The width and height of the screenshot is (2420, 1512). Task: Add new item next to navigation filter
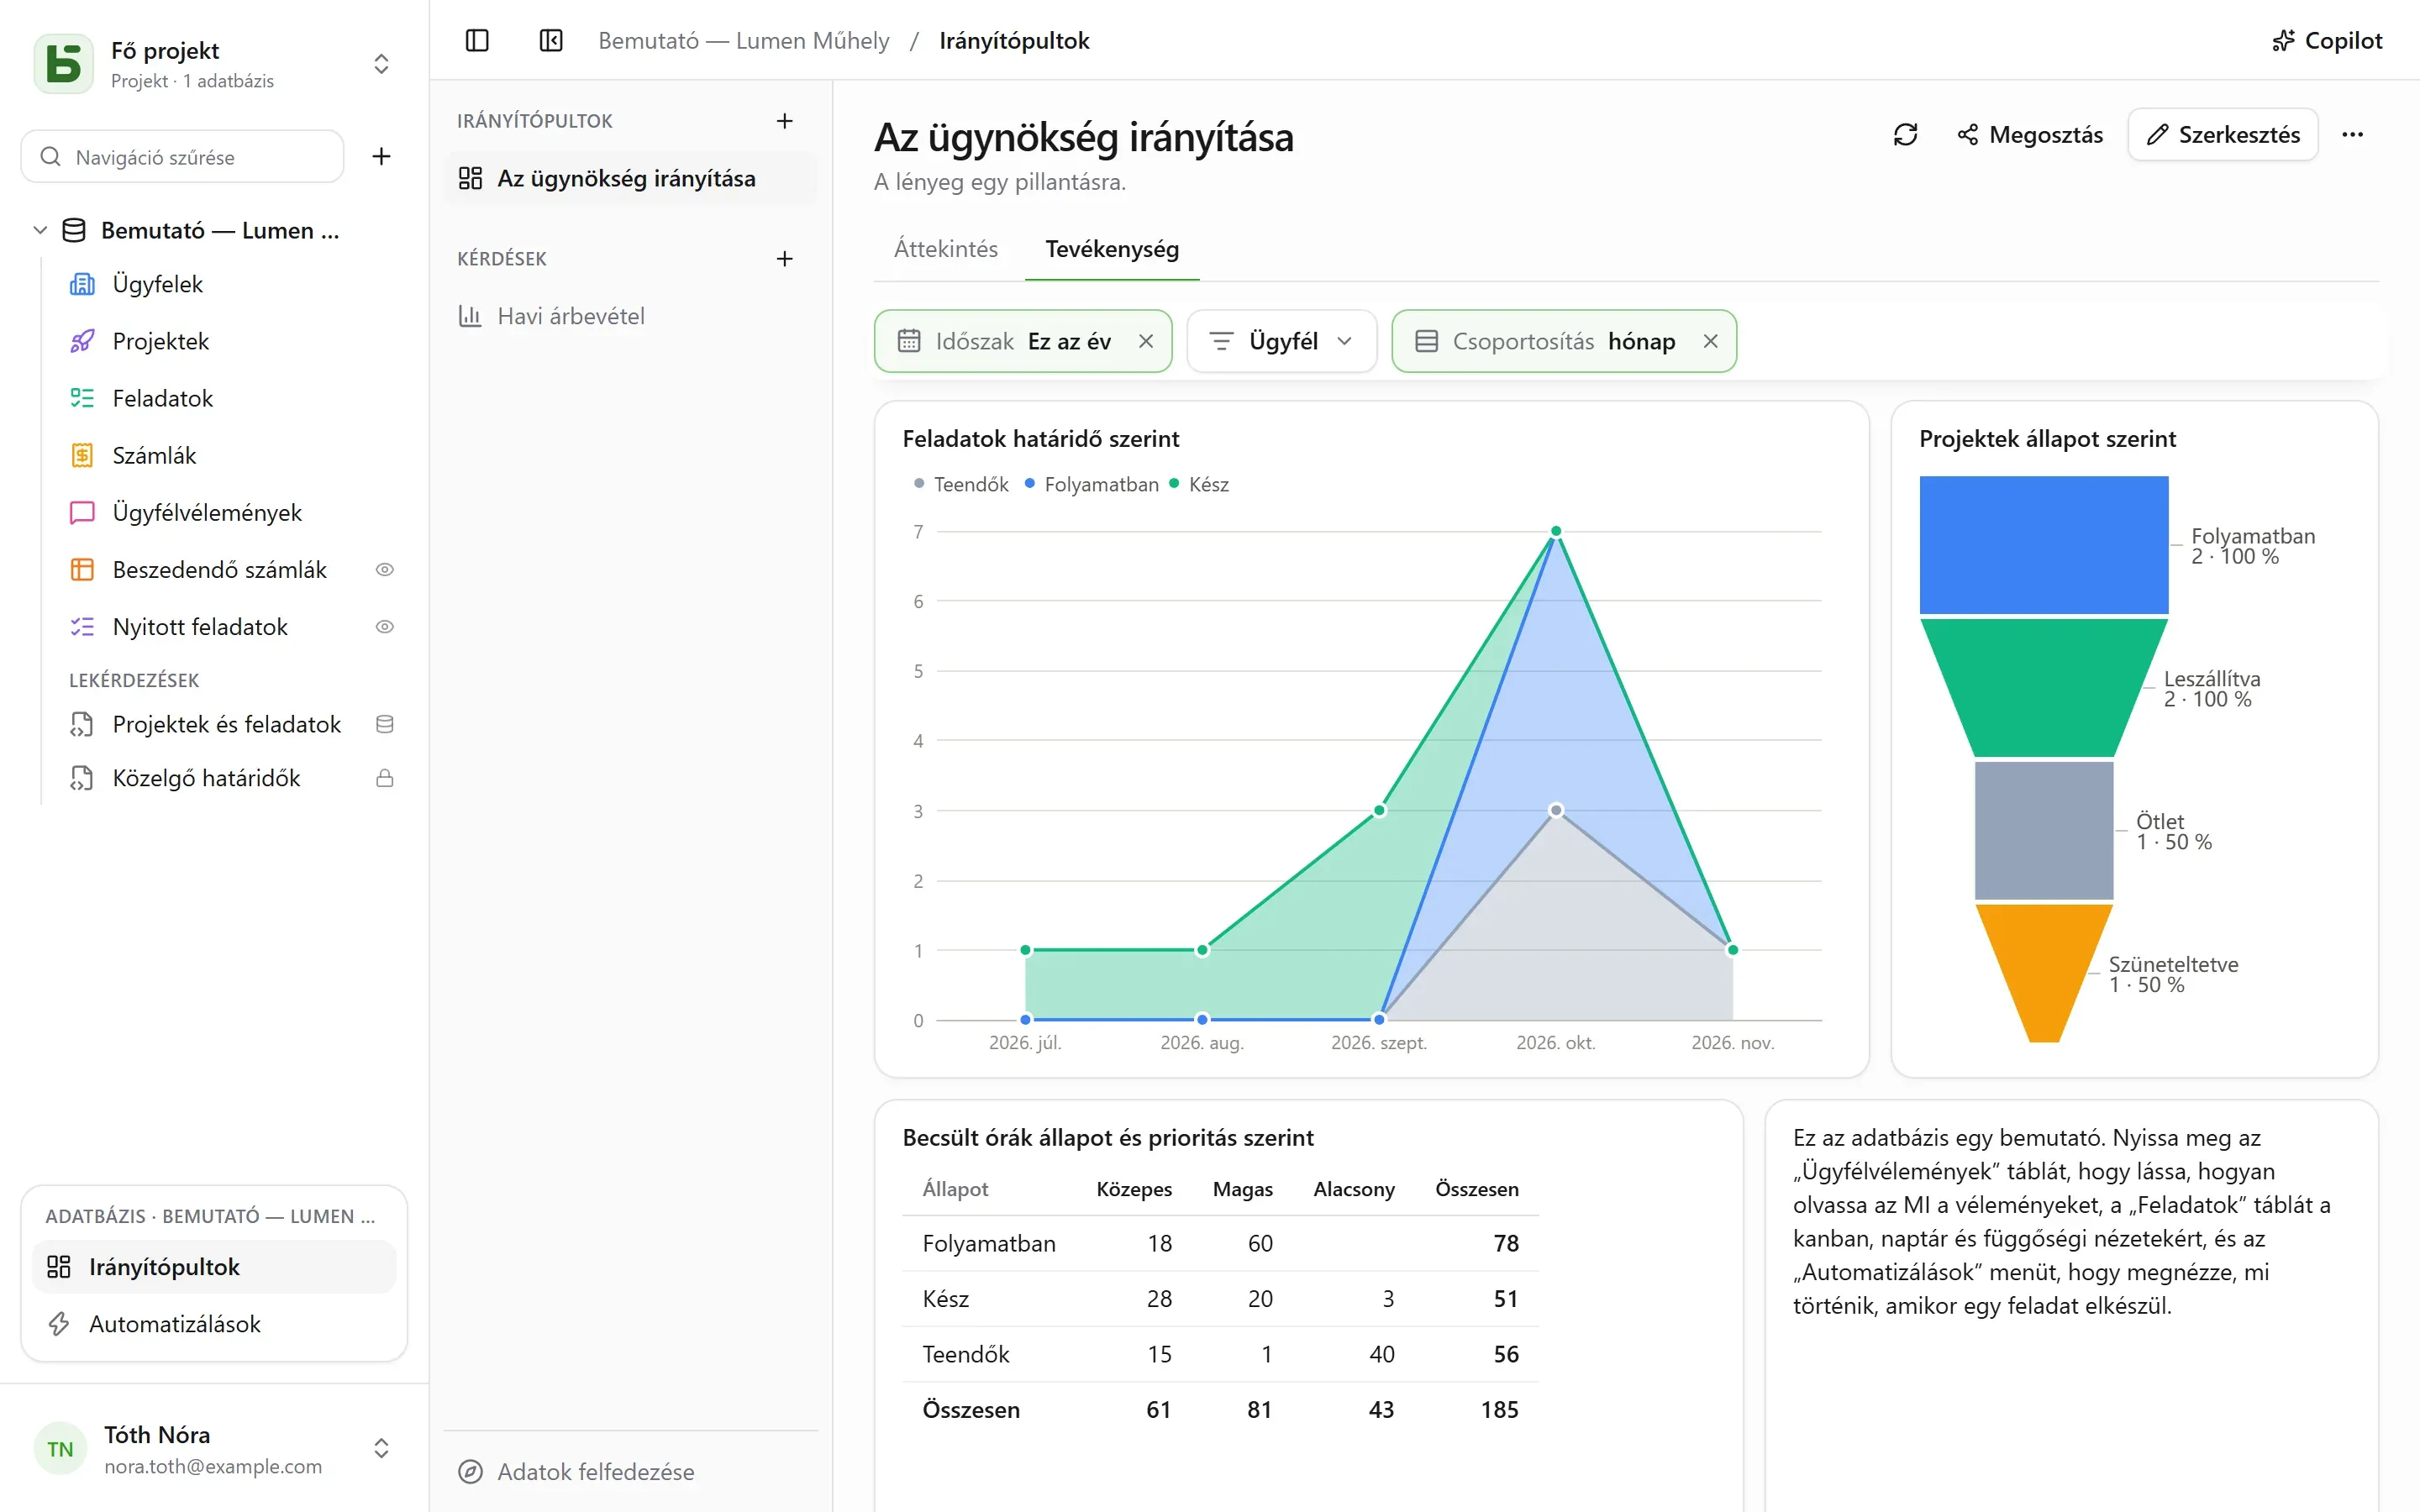point(381,157)
